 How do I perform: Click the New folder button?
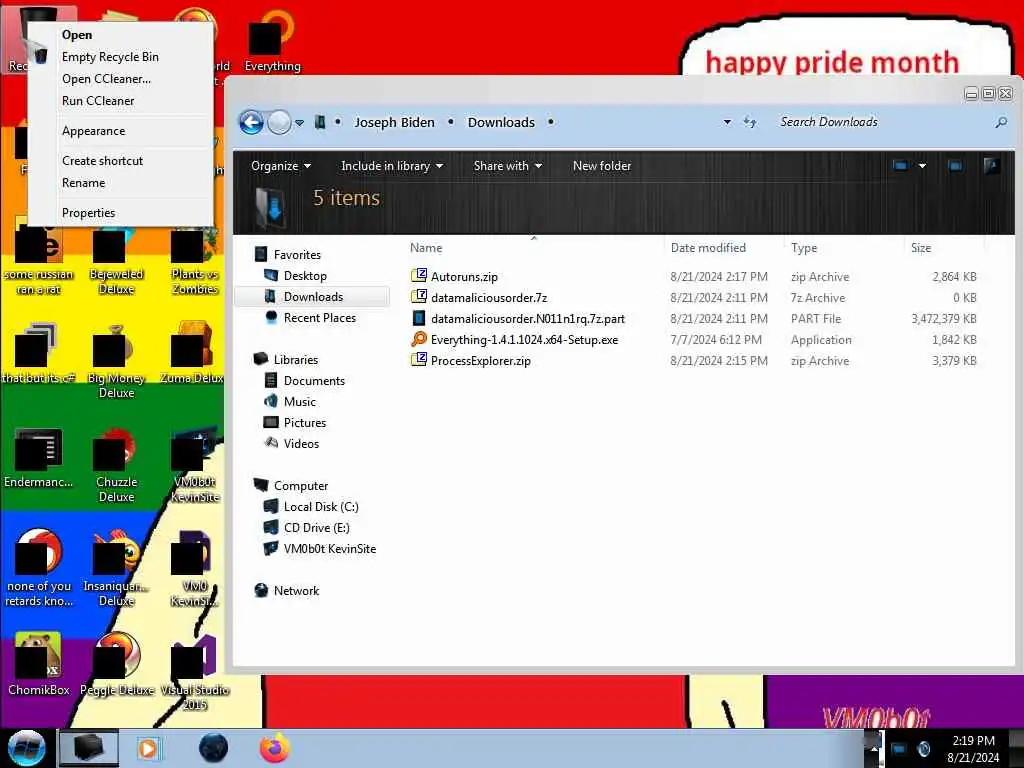[601, 166]
